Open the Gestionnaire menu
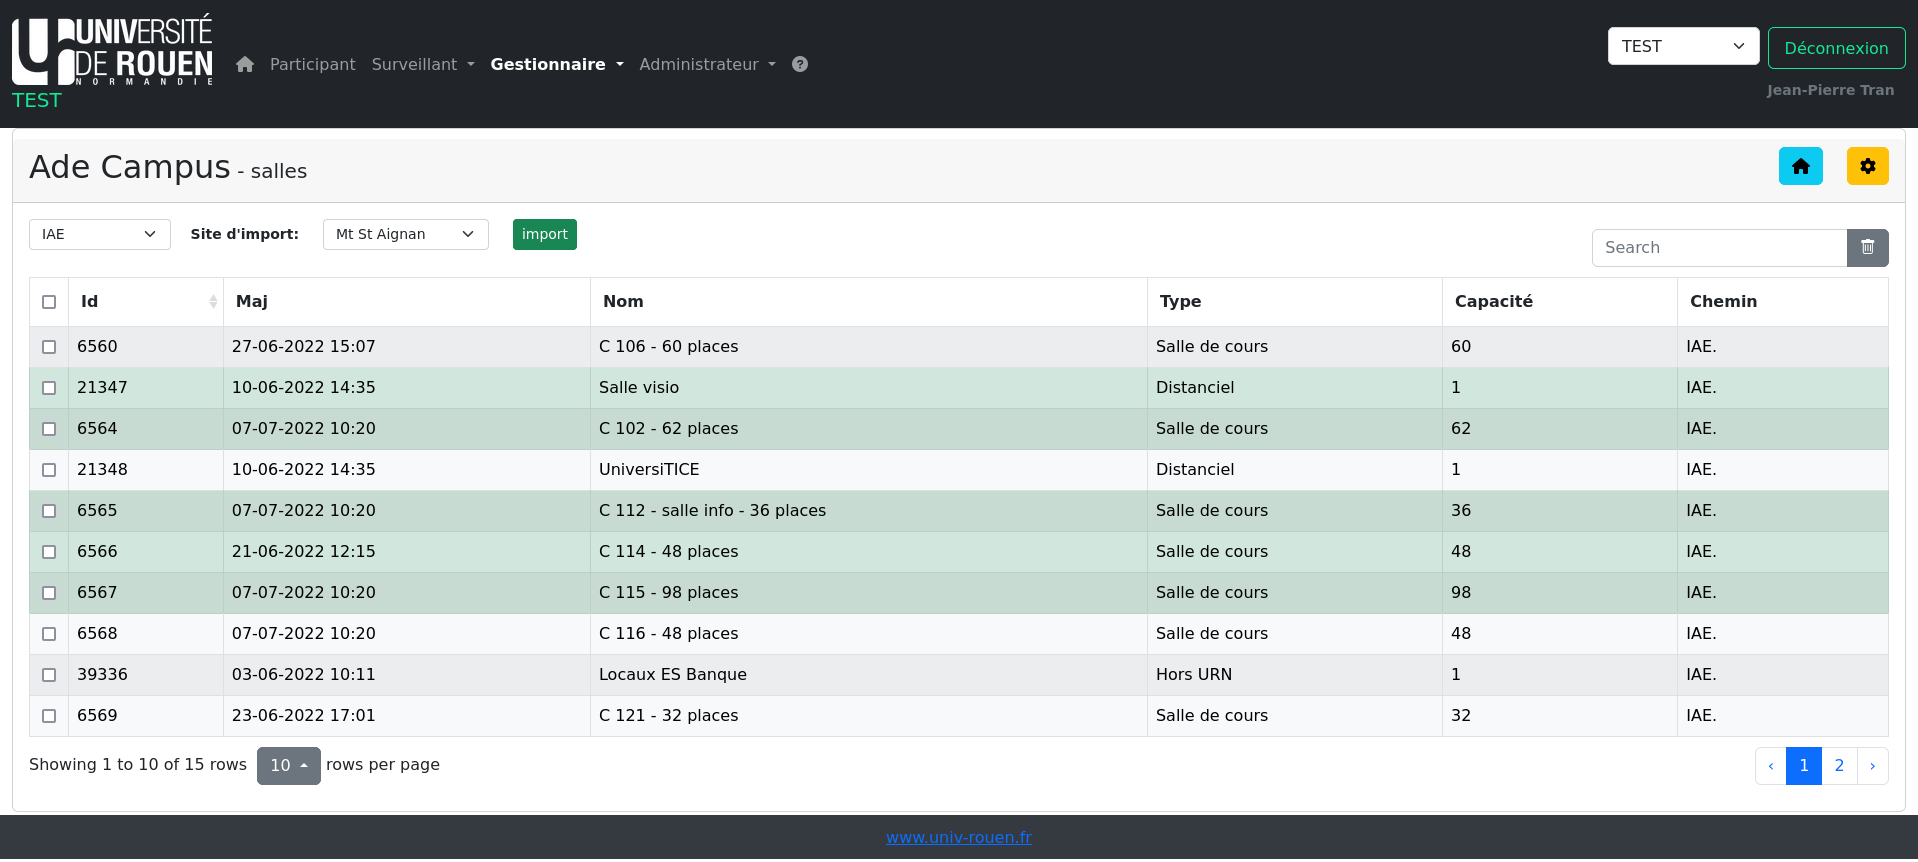This screenshot has height=862, width=1918. 556,65
